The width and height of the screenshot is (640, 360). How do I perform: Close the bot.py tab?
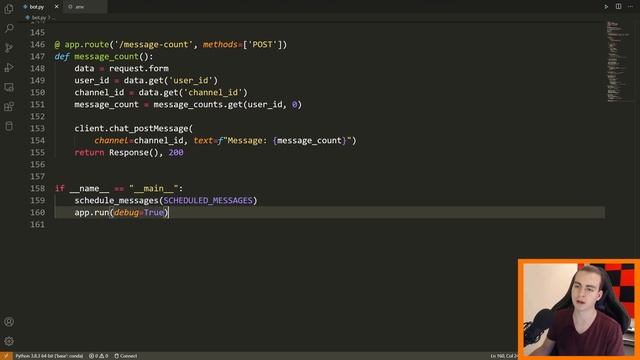coord(56,7)
